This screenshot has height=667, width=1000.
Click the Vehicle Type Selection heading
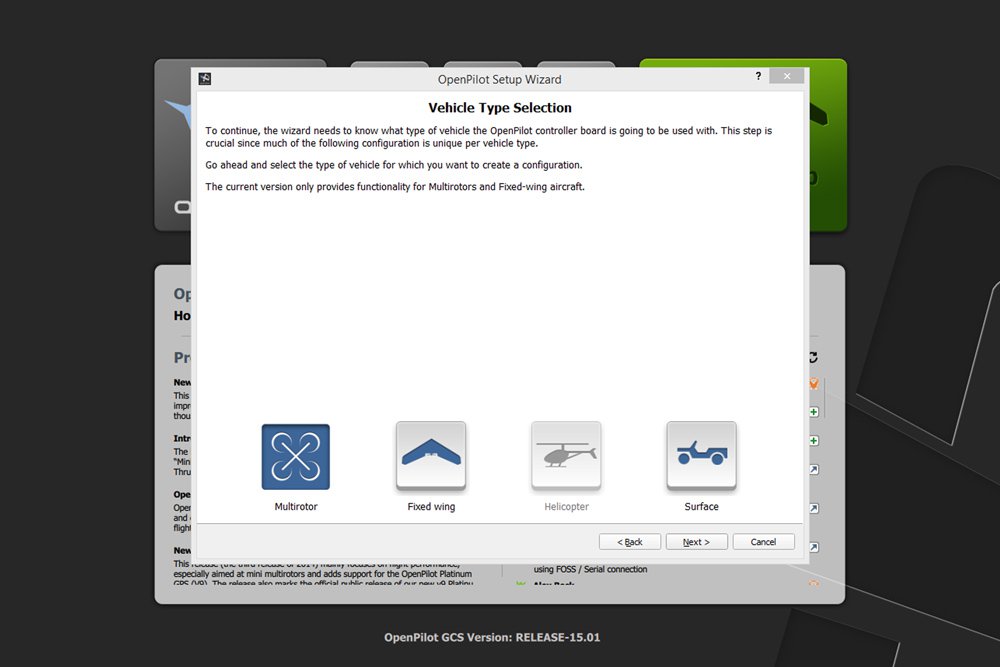500,108
